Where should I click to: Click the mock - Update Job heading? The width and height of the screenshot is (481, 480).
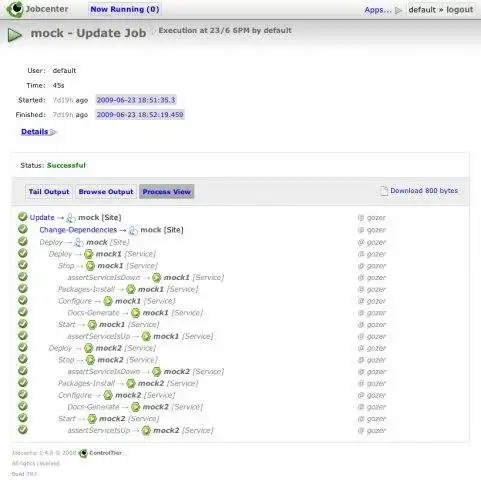coord(88,33)
